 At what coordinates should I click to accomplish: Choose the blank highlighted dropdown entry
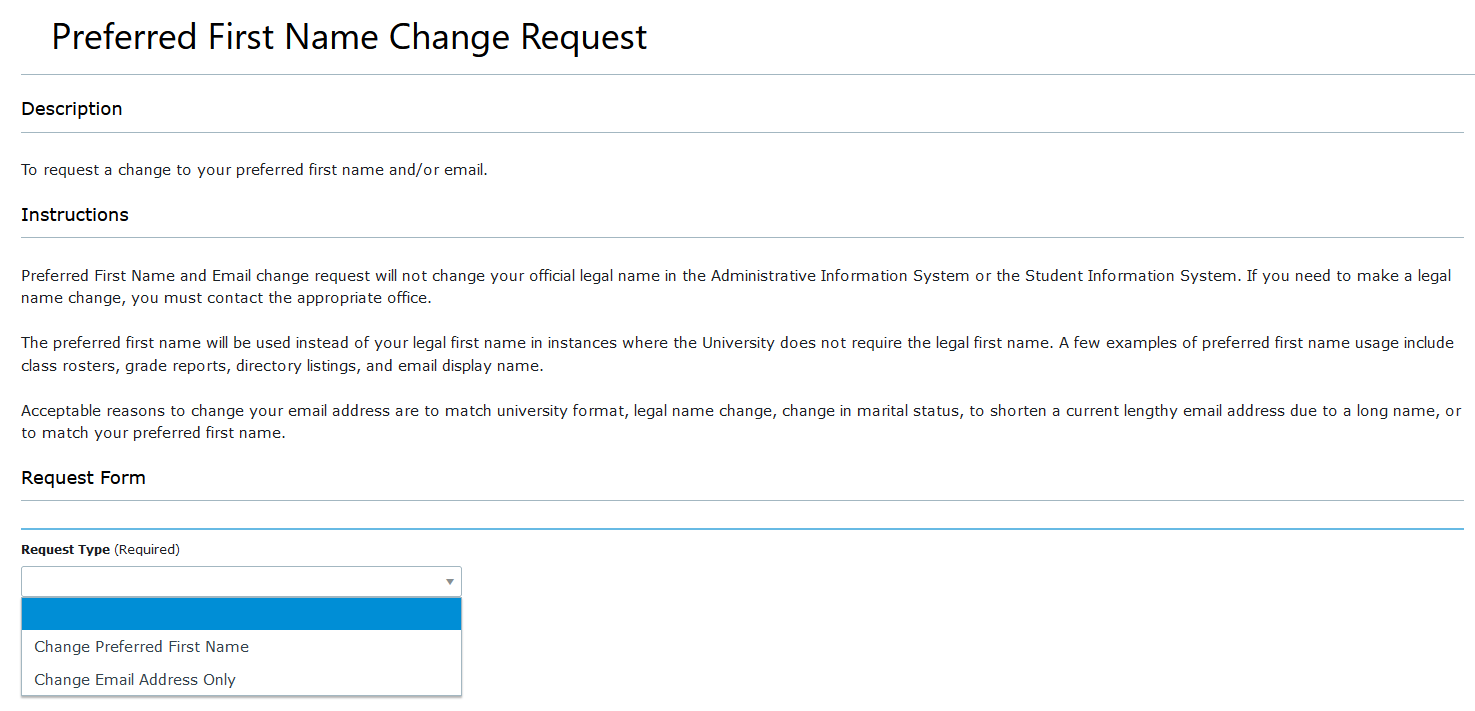(240, 613)
